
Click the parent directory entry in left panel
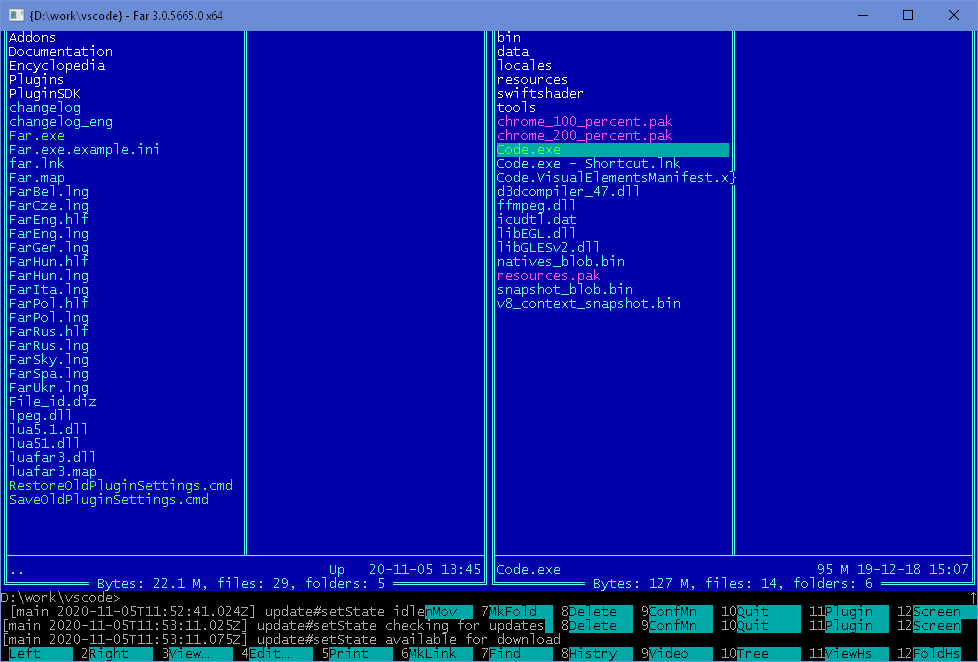click(16, 569)
